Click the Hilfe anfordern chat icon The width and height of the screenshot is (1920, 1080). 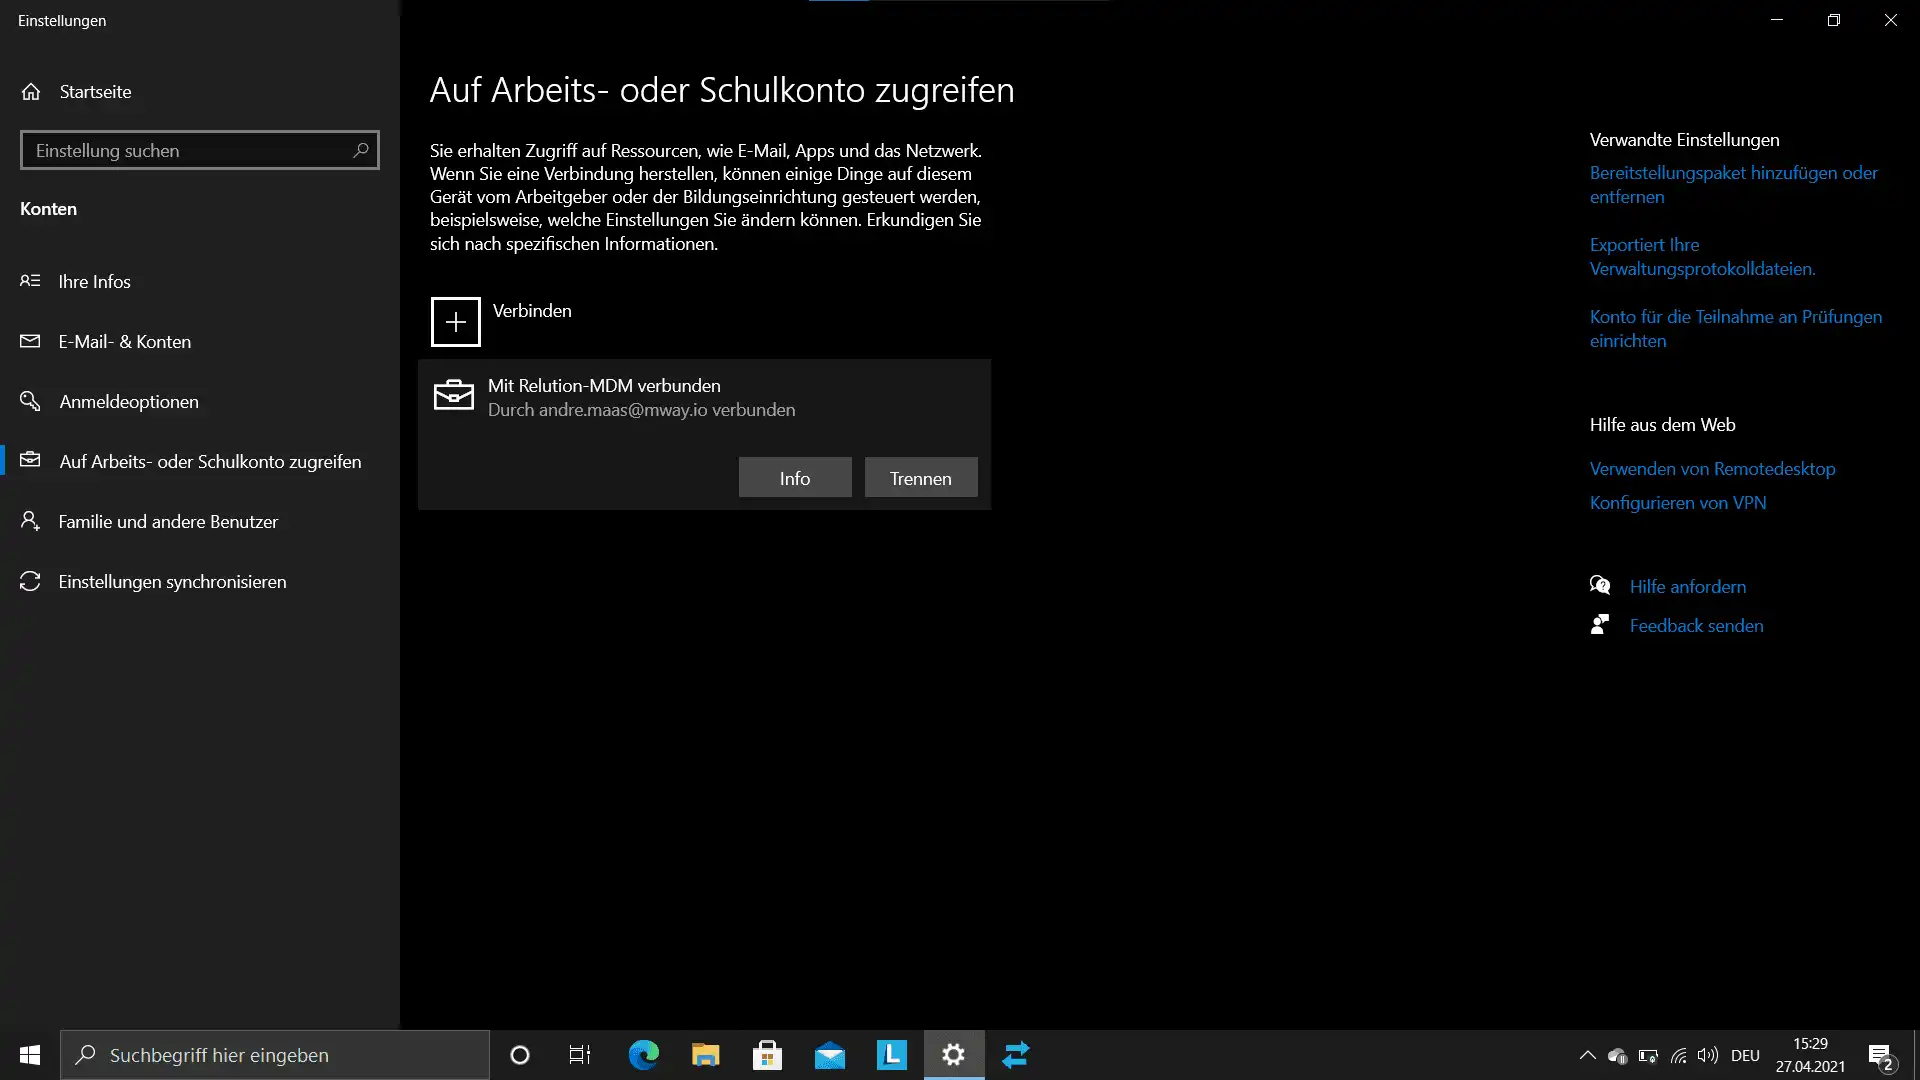click(x=1600, y=586)
